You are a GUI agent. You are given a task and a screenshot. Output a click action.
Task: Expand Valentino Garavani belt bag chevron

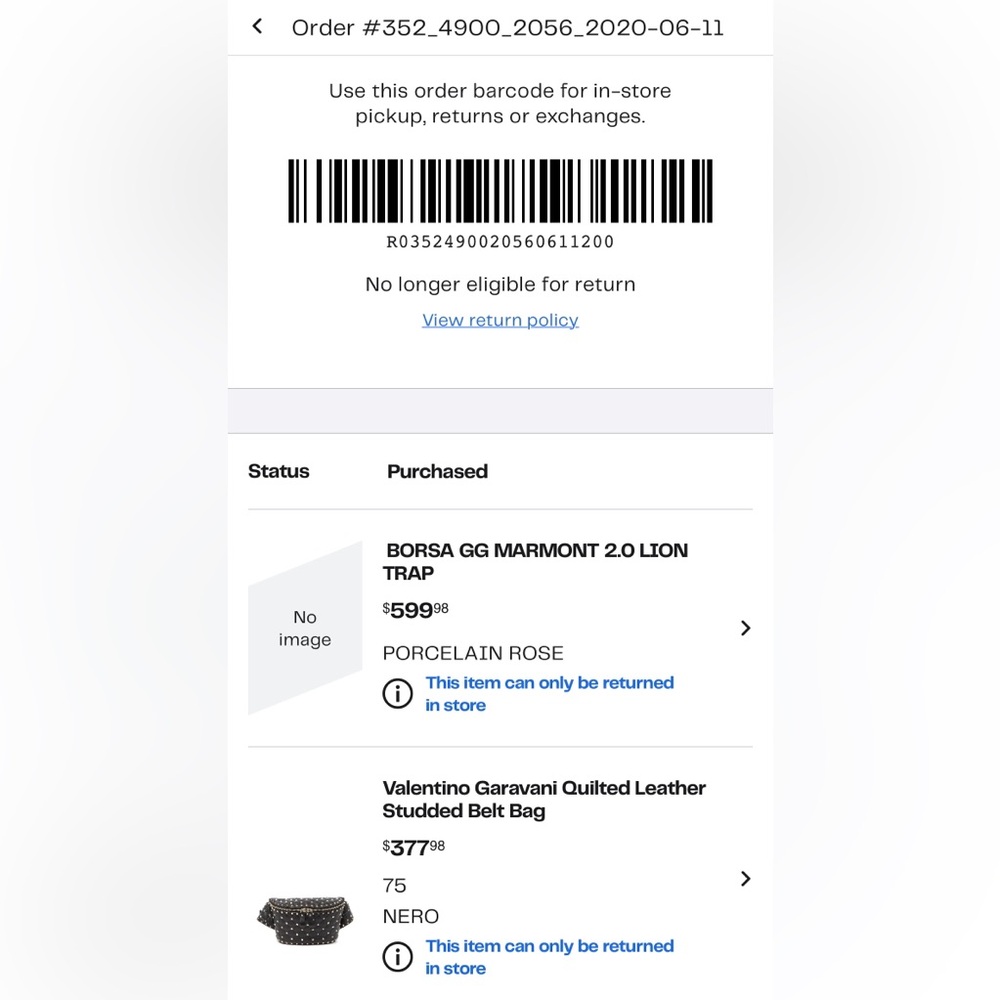pos(745,879)
